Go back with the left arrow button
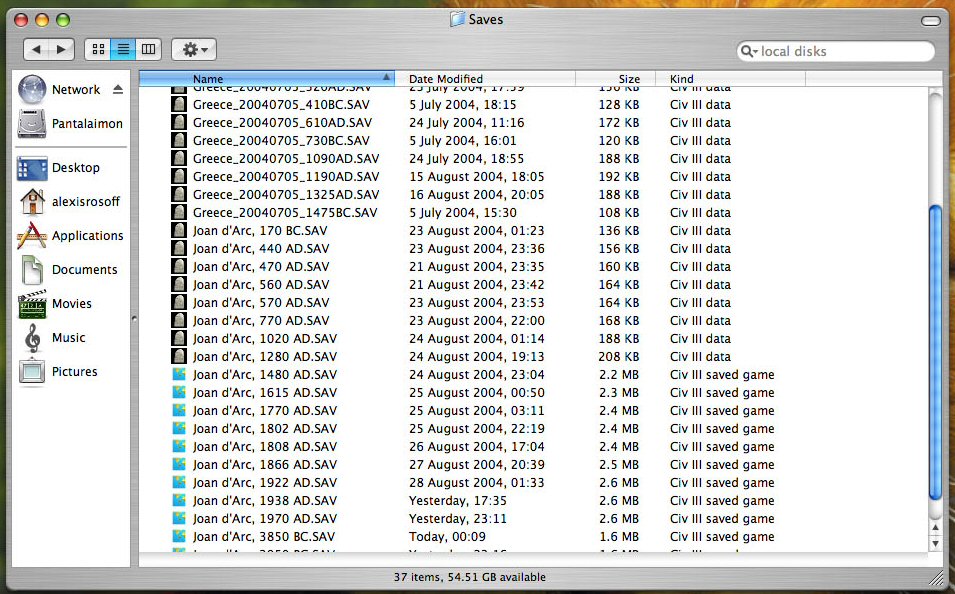Image resolution: width=955 pixels, height=594 pixels. tap(37, 49)
